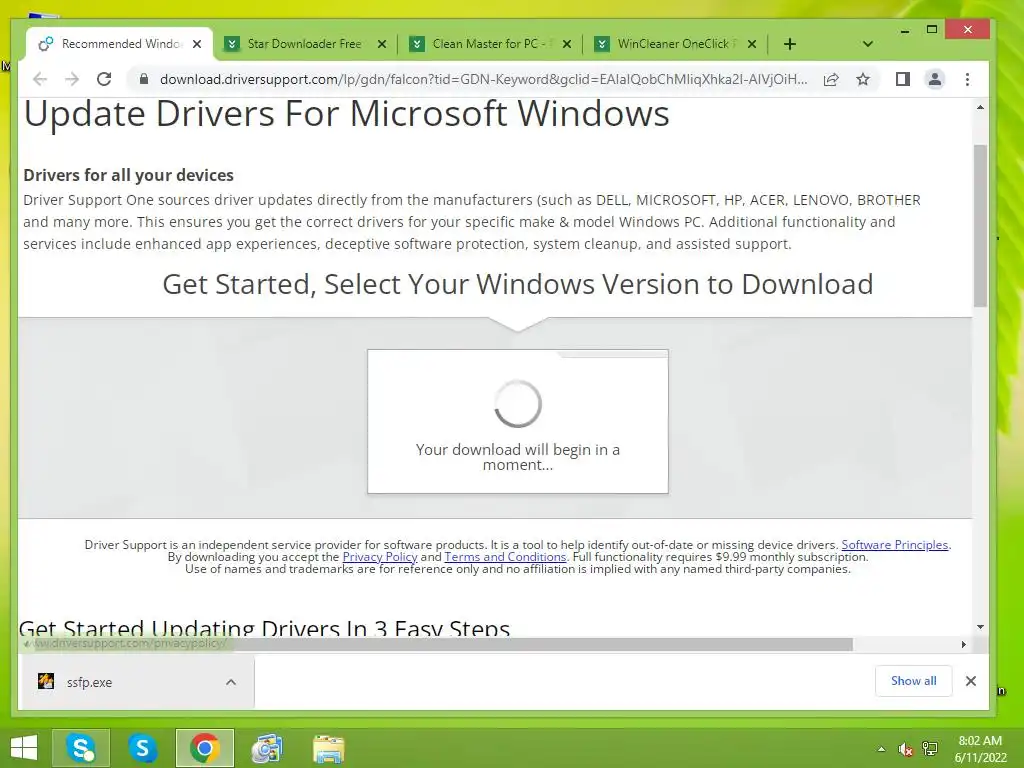
Task: Open the second Skype taskbar icon
Action: (142, 748)
